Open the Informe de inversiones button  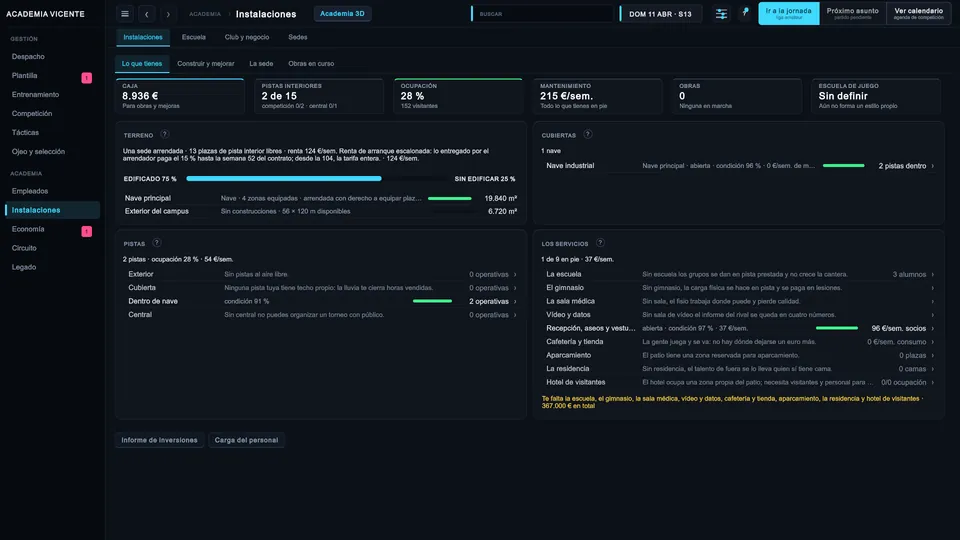tap(159, 440)
